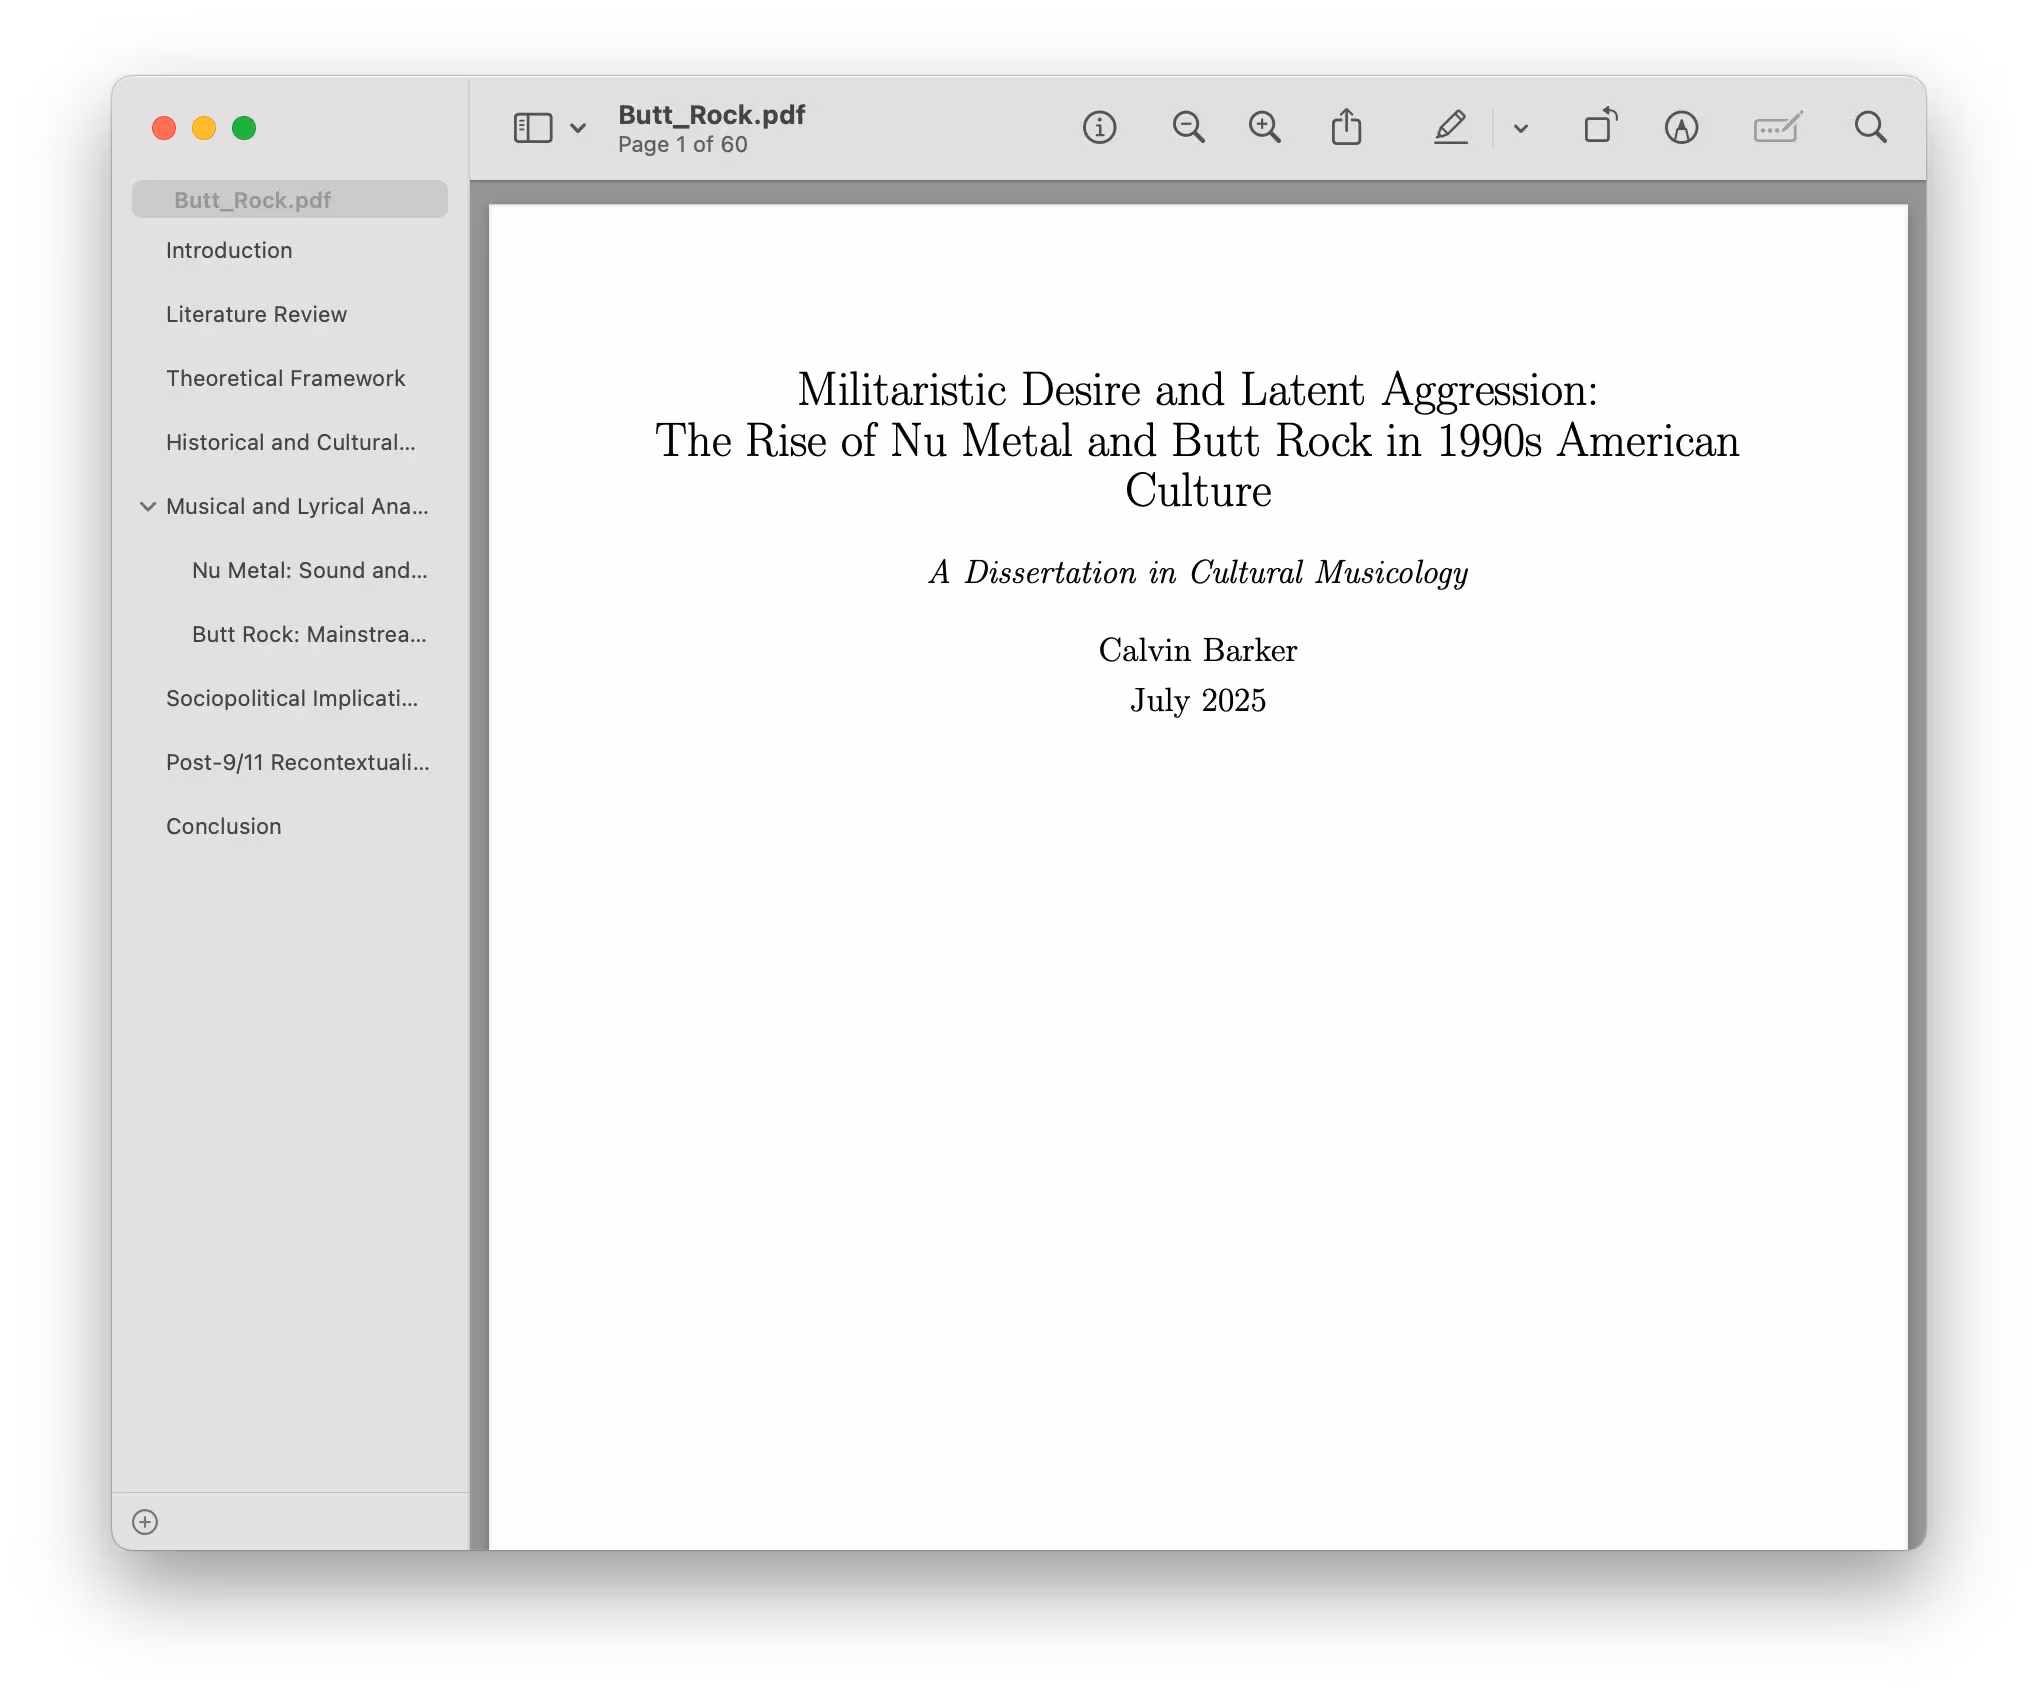Open the document Info inspector

click(1099, 128)
